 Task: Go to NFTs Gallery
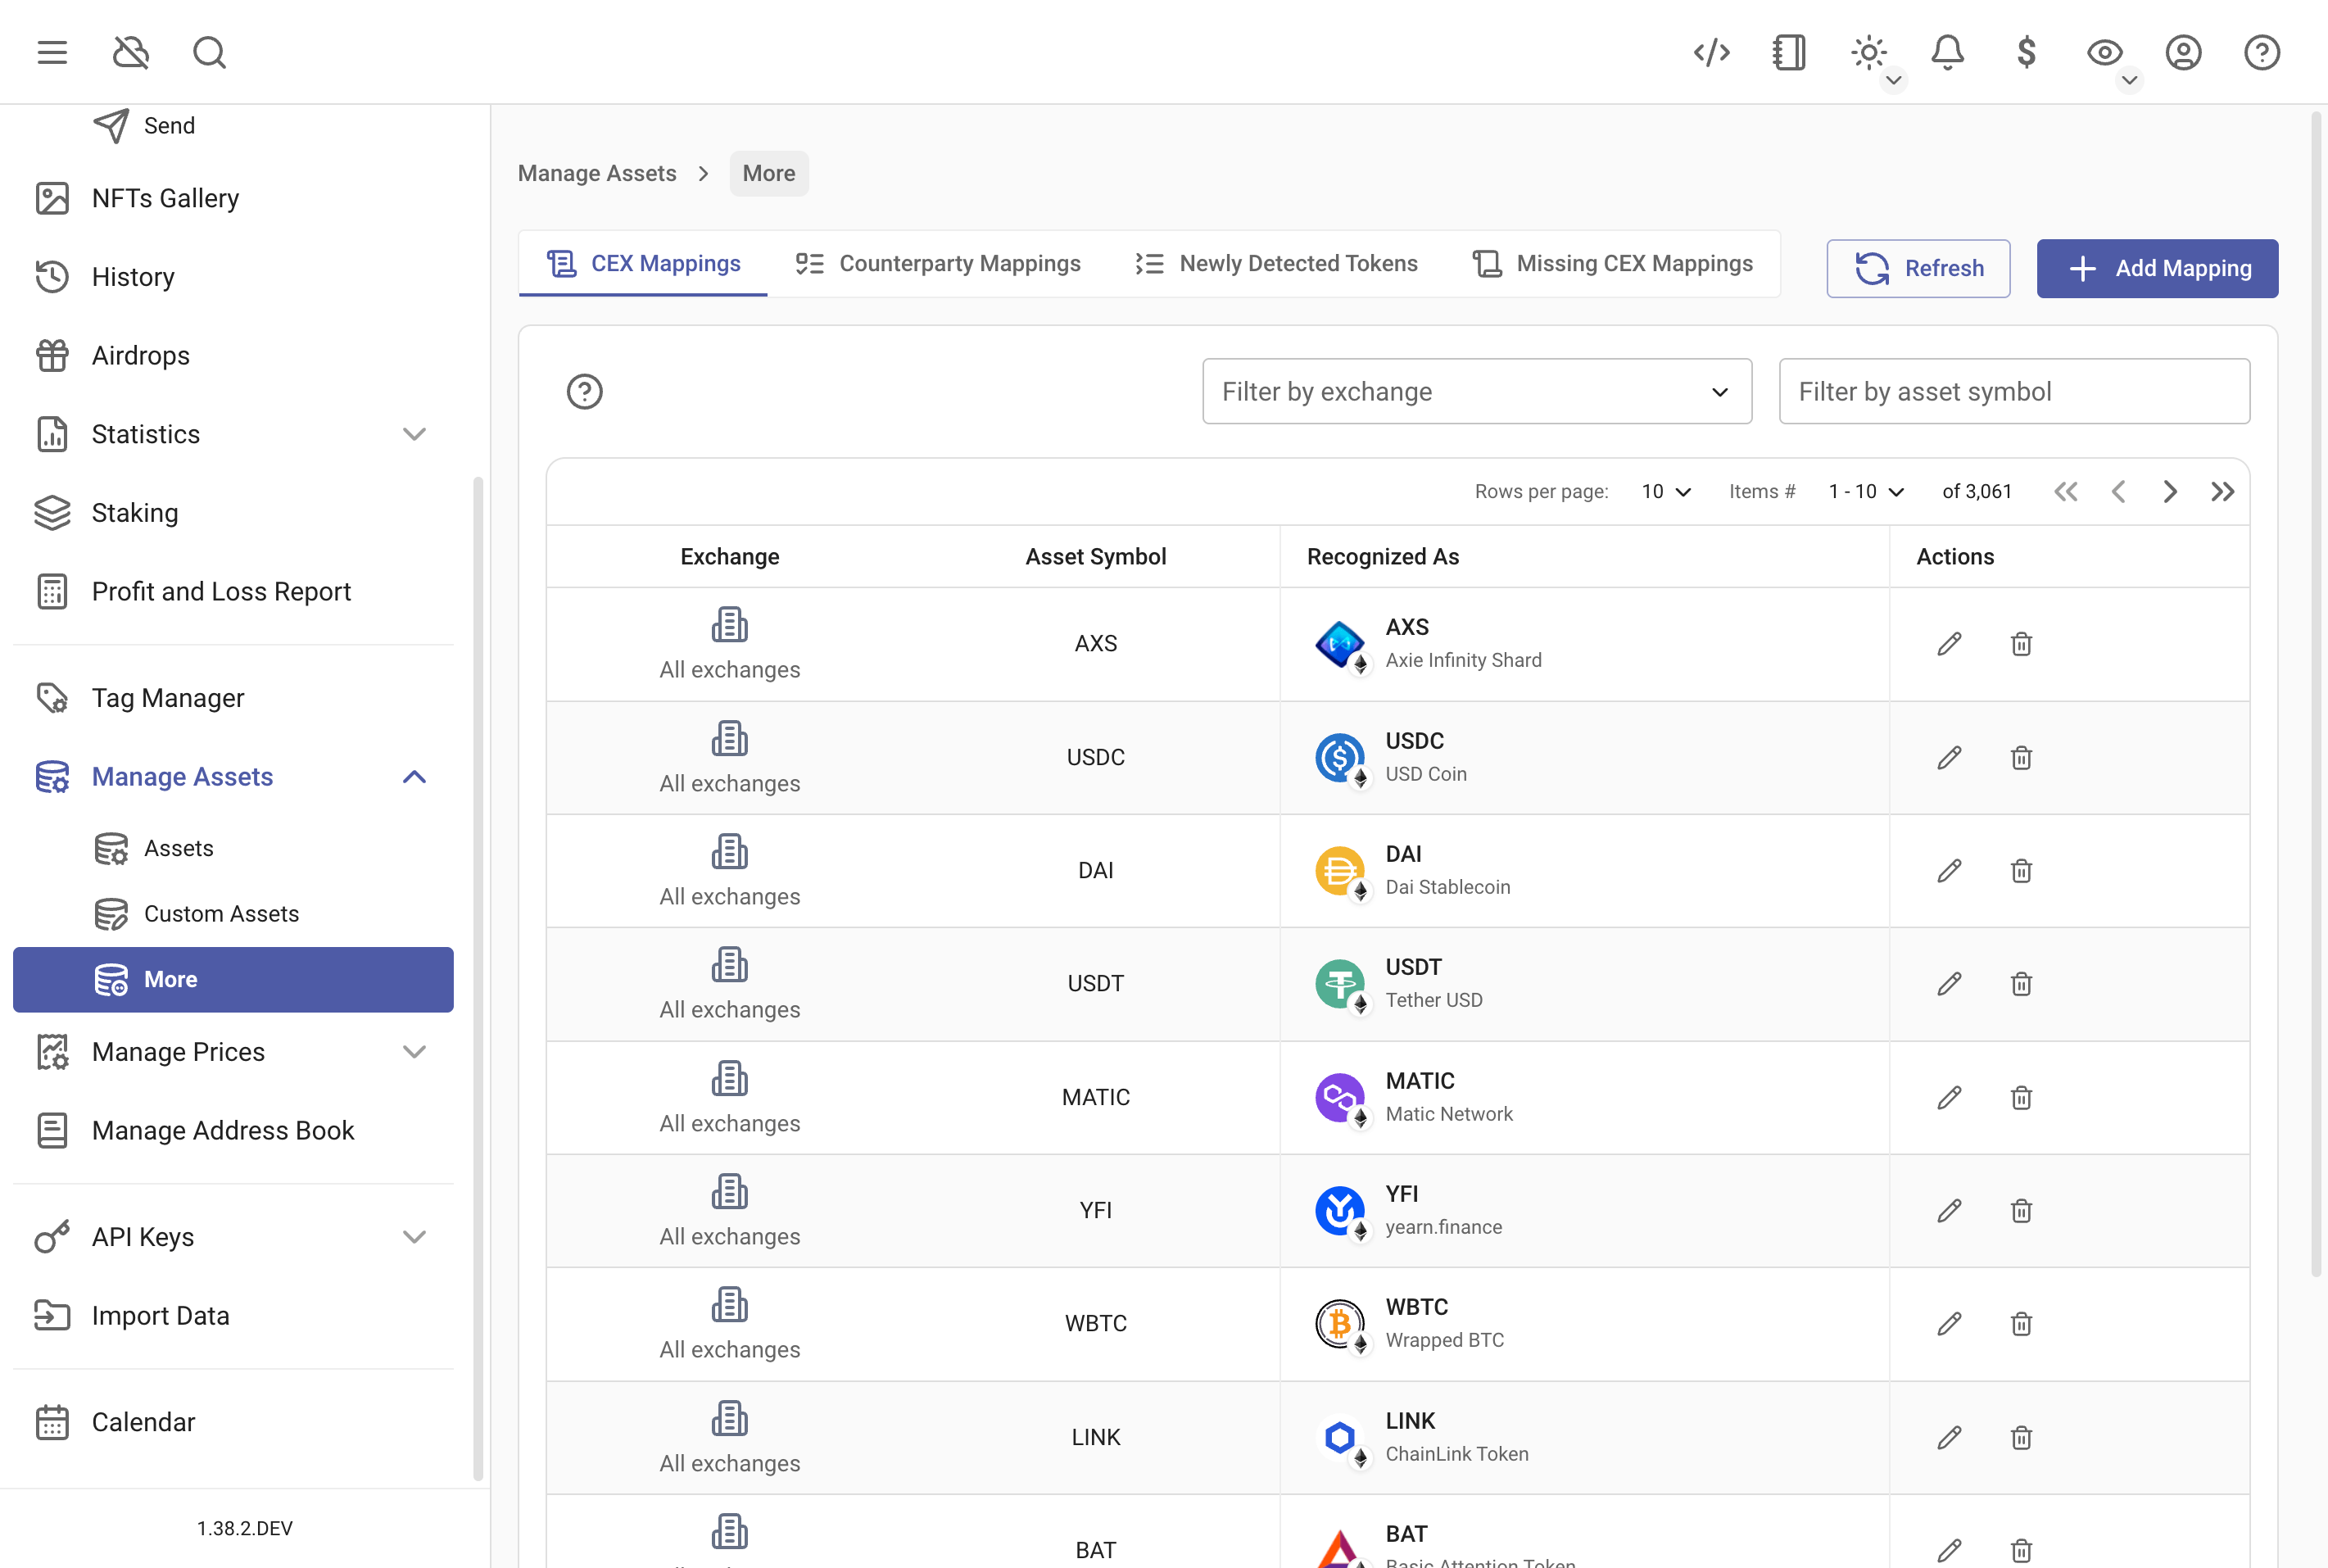pos(233,198)
